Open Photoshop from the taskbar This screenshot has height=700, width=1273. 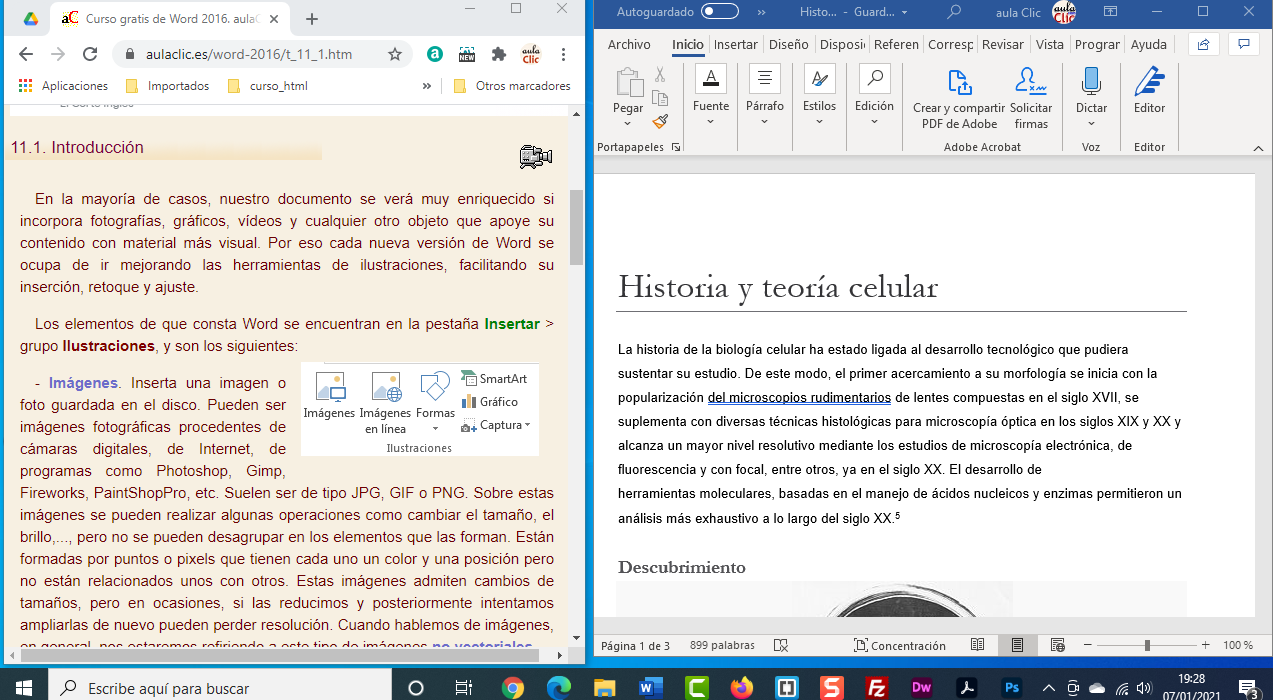[x=1012, y=687]
